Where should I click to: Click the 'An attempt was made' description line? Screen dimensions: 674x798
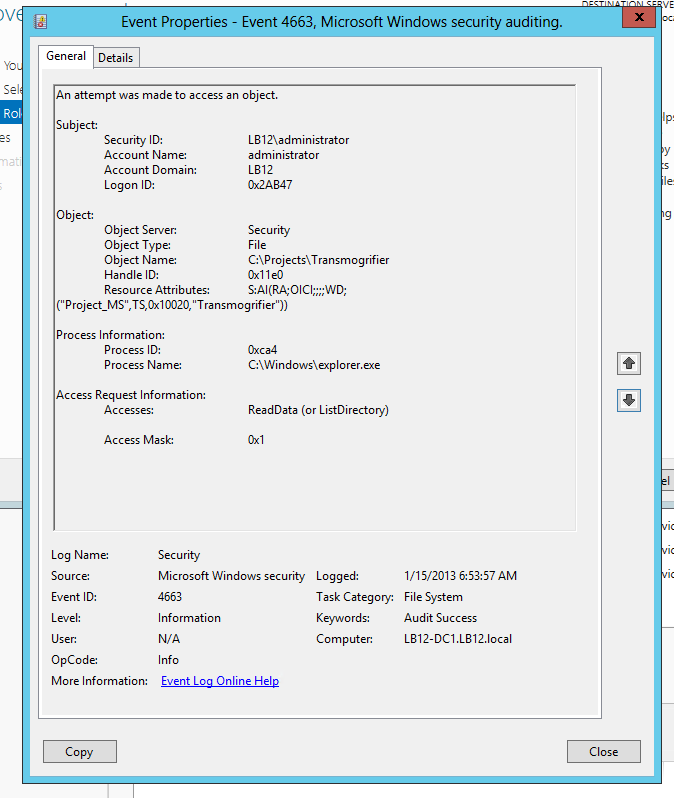click(x=167, y=95)
